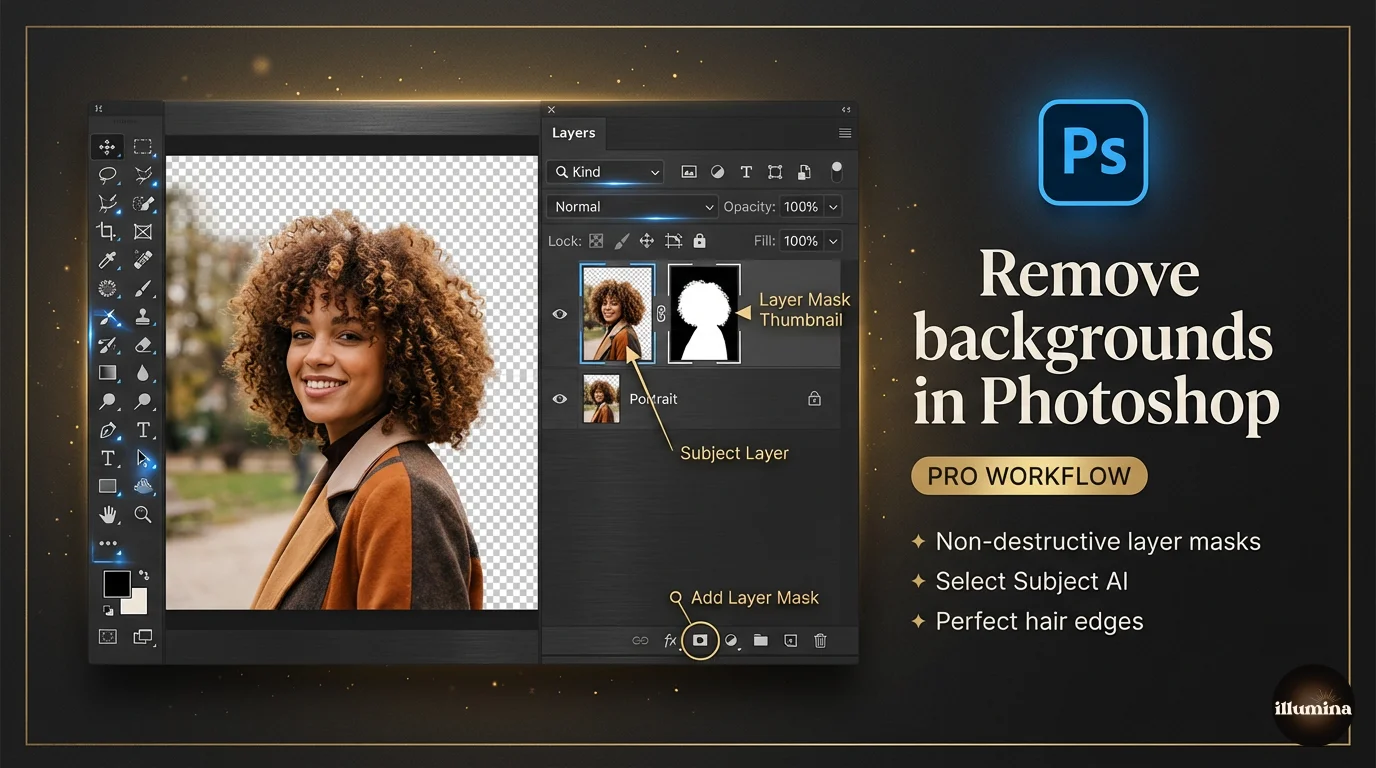Viewport: 1376px width, 768px height.
Task: Click the Delete Layer trash icon
Action: tap(820, 641)
